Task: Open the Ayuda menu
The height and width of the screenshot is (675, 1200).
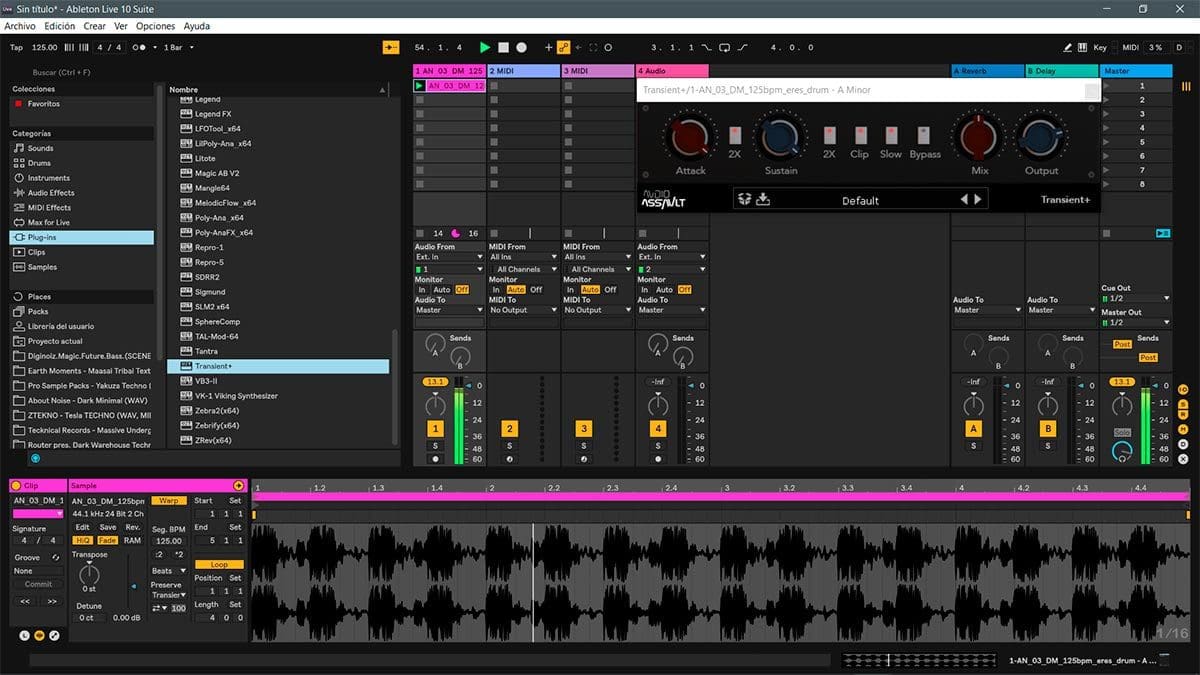Action: tap(197, 26)
